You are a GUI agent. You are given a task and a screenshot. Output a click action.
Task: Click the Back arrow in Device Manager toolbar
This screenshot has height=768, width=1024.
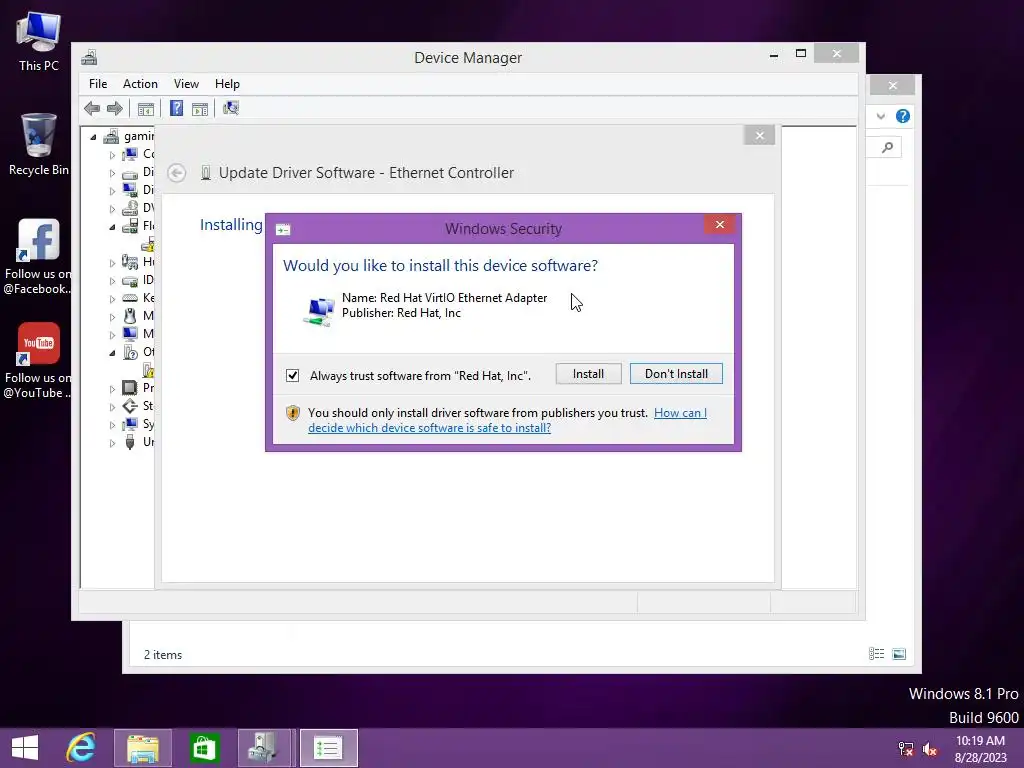tap(92, 108)
